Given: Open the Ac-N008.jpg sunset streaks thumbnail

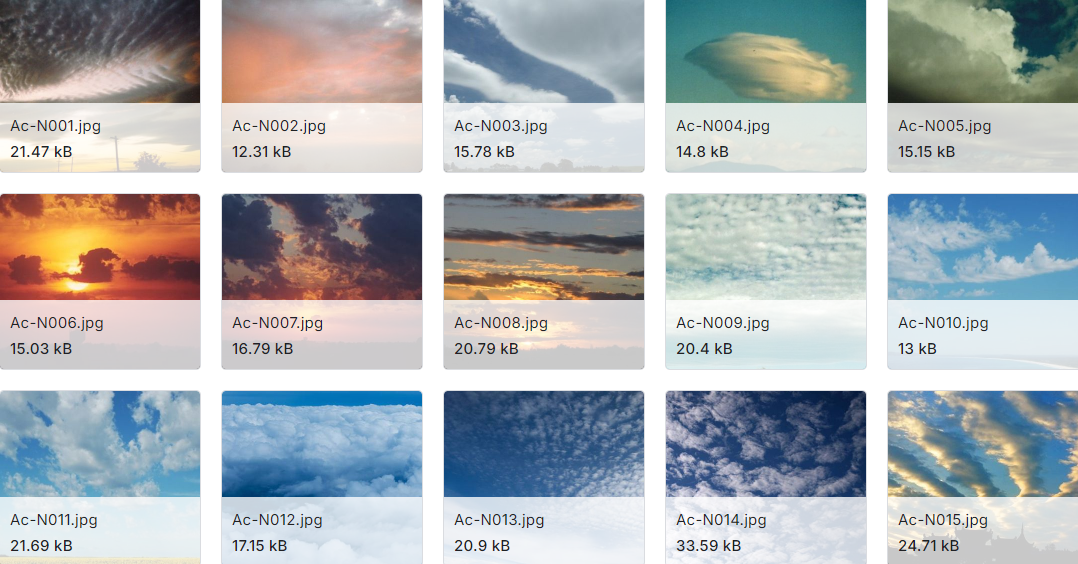Looking at the screenshot, I should pos(544,247).
